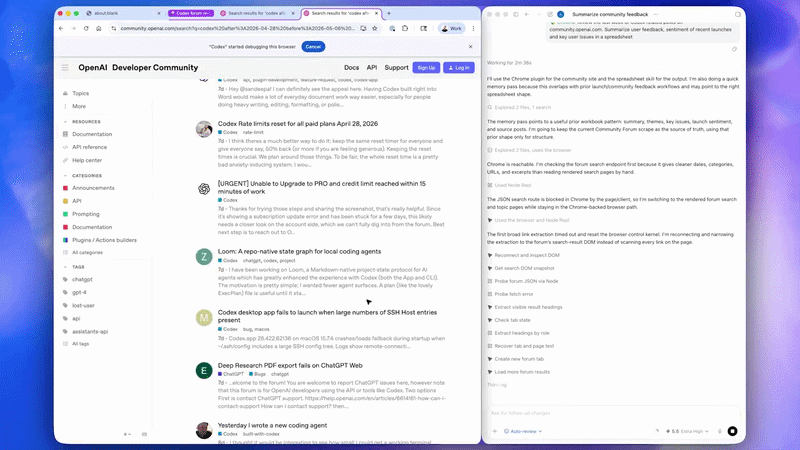Dismiss the debugging notification bar
800x450 pixels.
470,46
